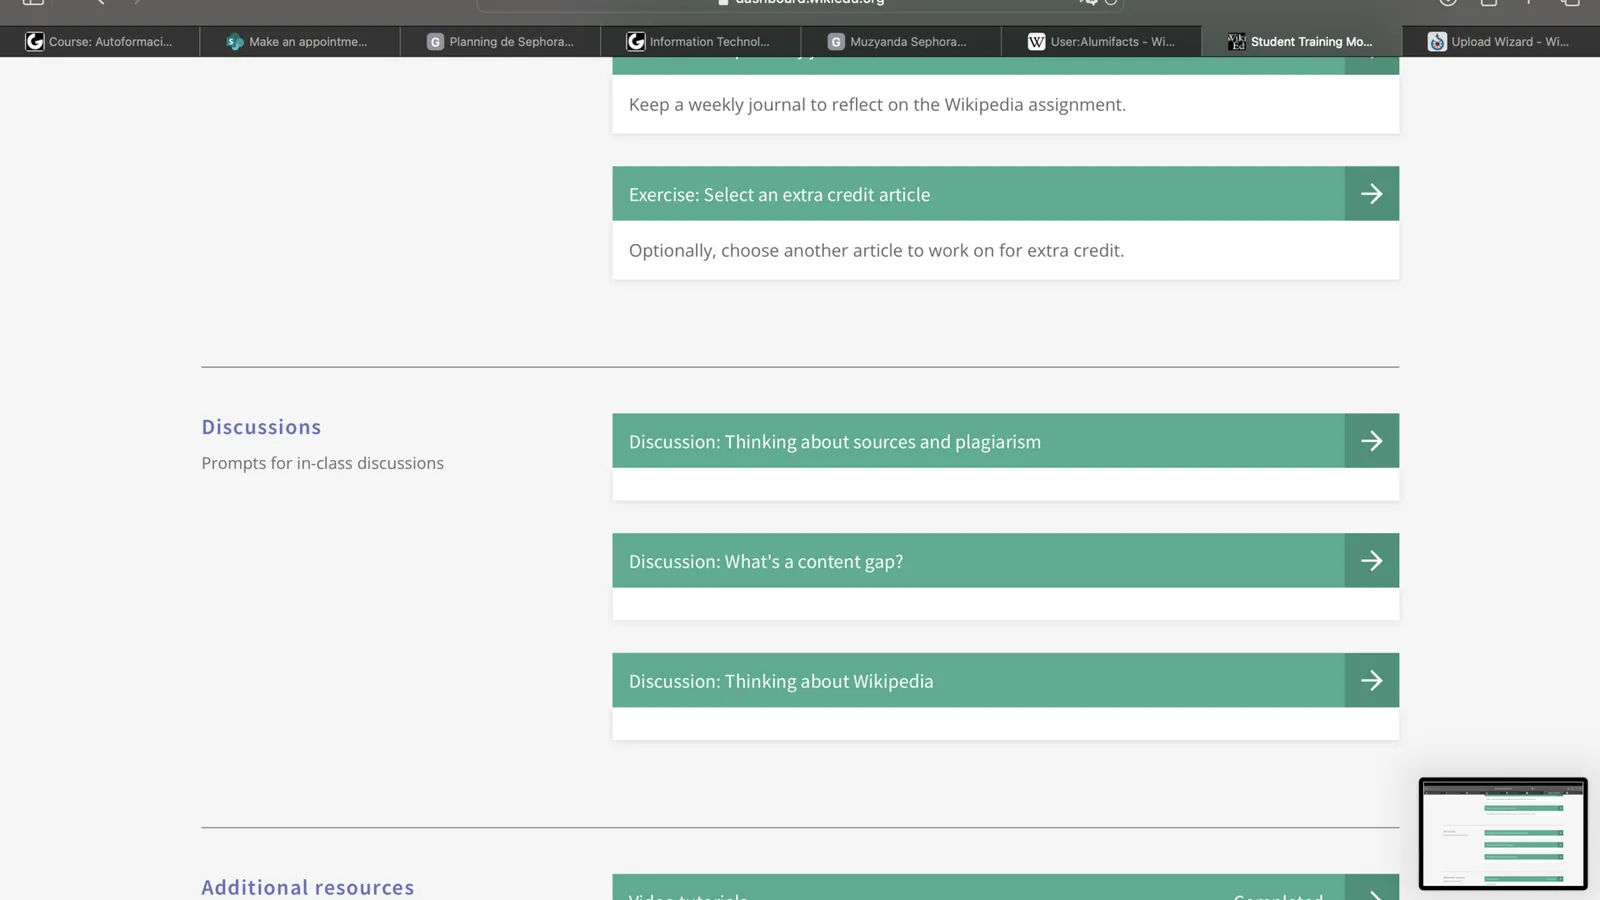Switch to Course: Autoformaci... tab
The height and width of the screenshot is (900, 1600).
100,41
